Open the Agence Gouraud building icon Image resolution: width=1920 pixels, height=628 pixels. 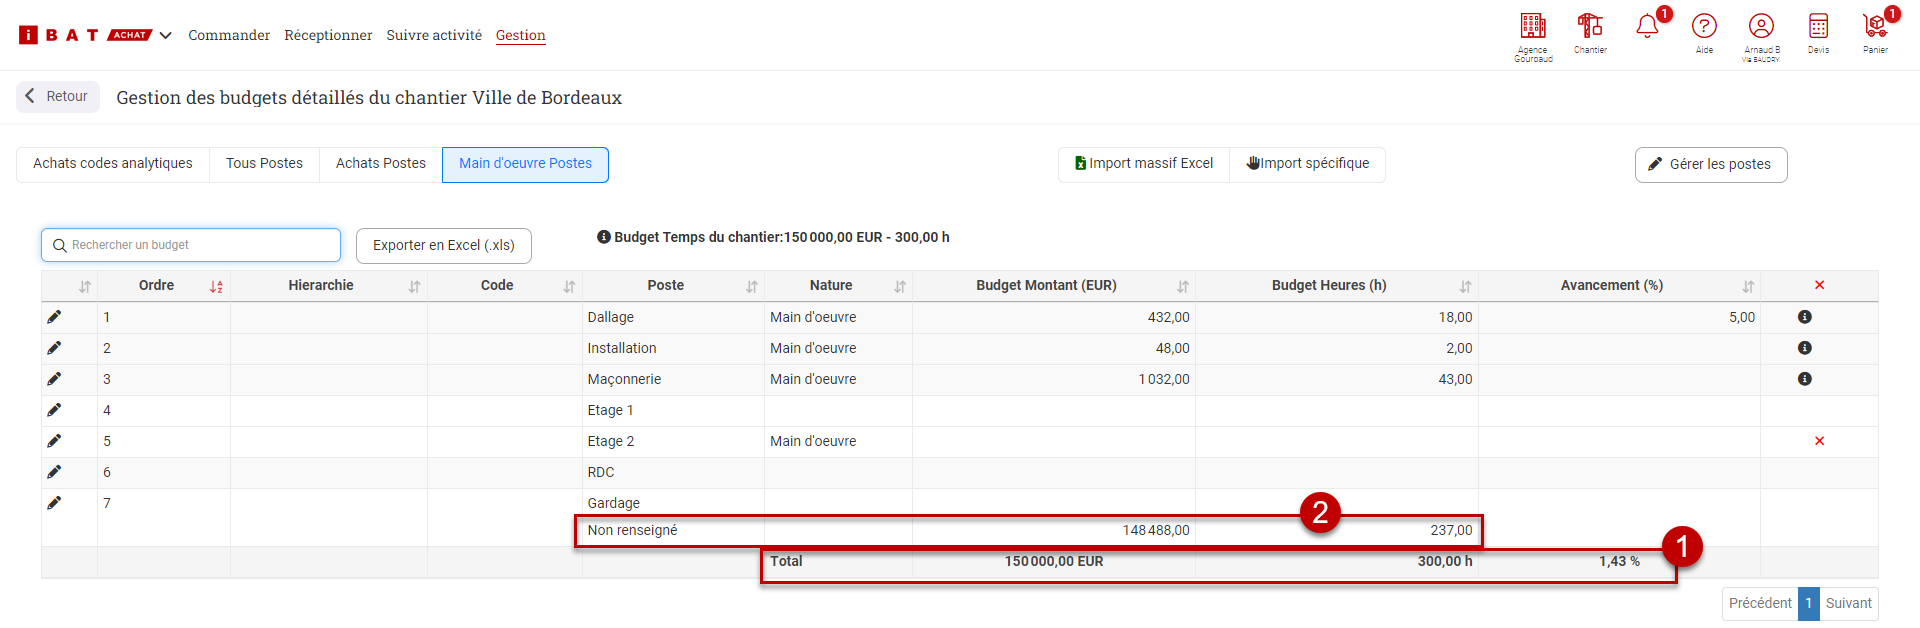pos(1532,27)
